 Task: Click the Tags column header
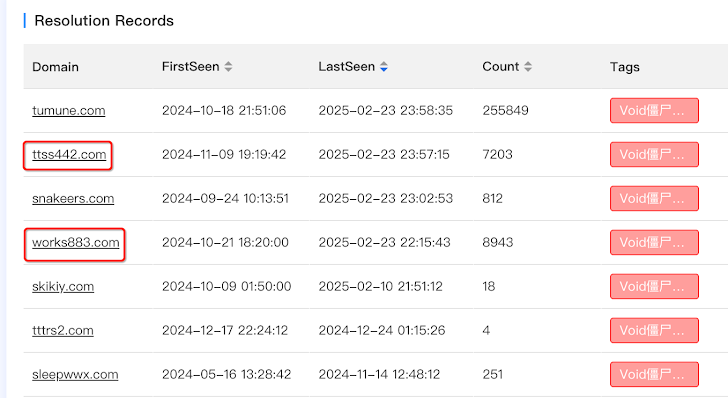[x=624, y=67]
